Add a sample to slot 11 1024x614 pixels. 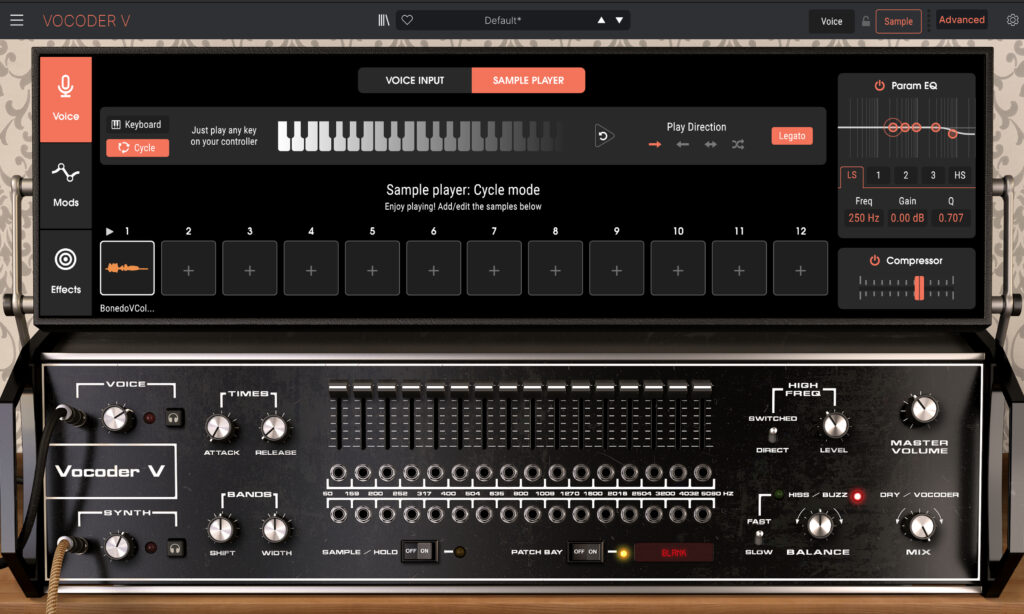pos(739,268)
